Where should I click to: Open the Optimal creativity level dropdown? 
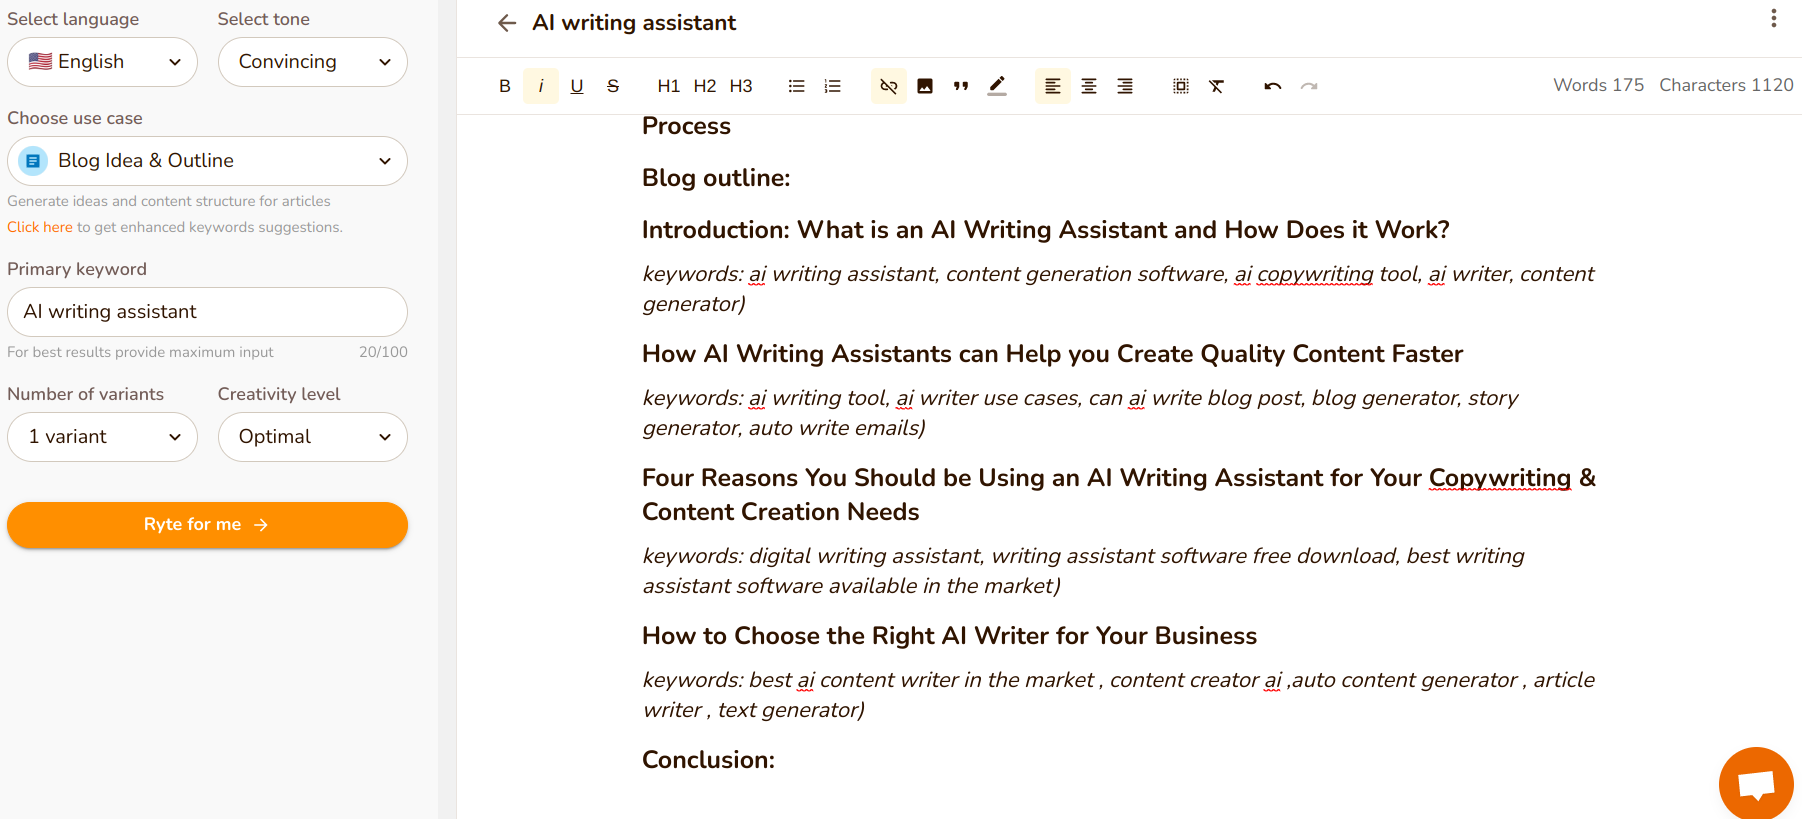click(x=313, y=437)
